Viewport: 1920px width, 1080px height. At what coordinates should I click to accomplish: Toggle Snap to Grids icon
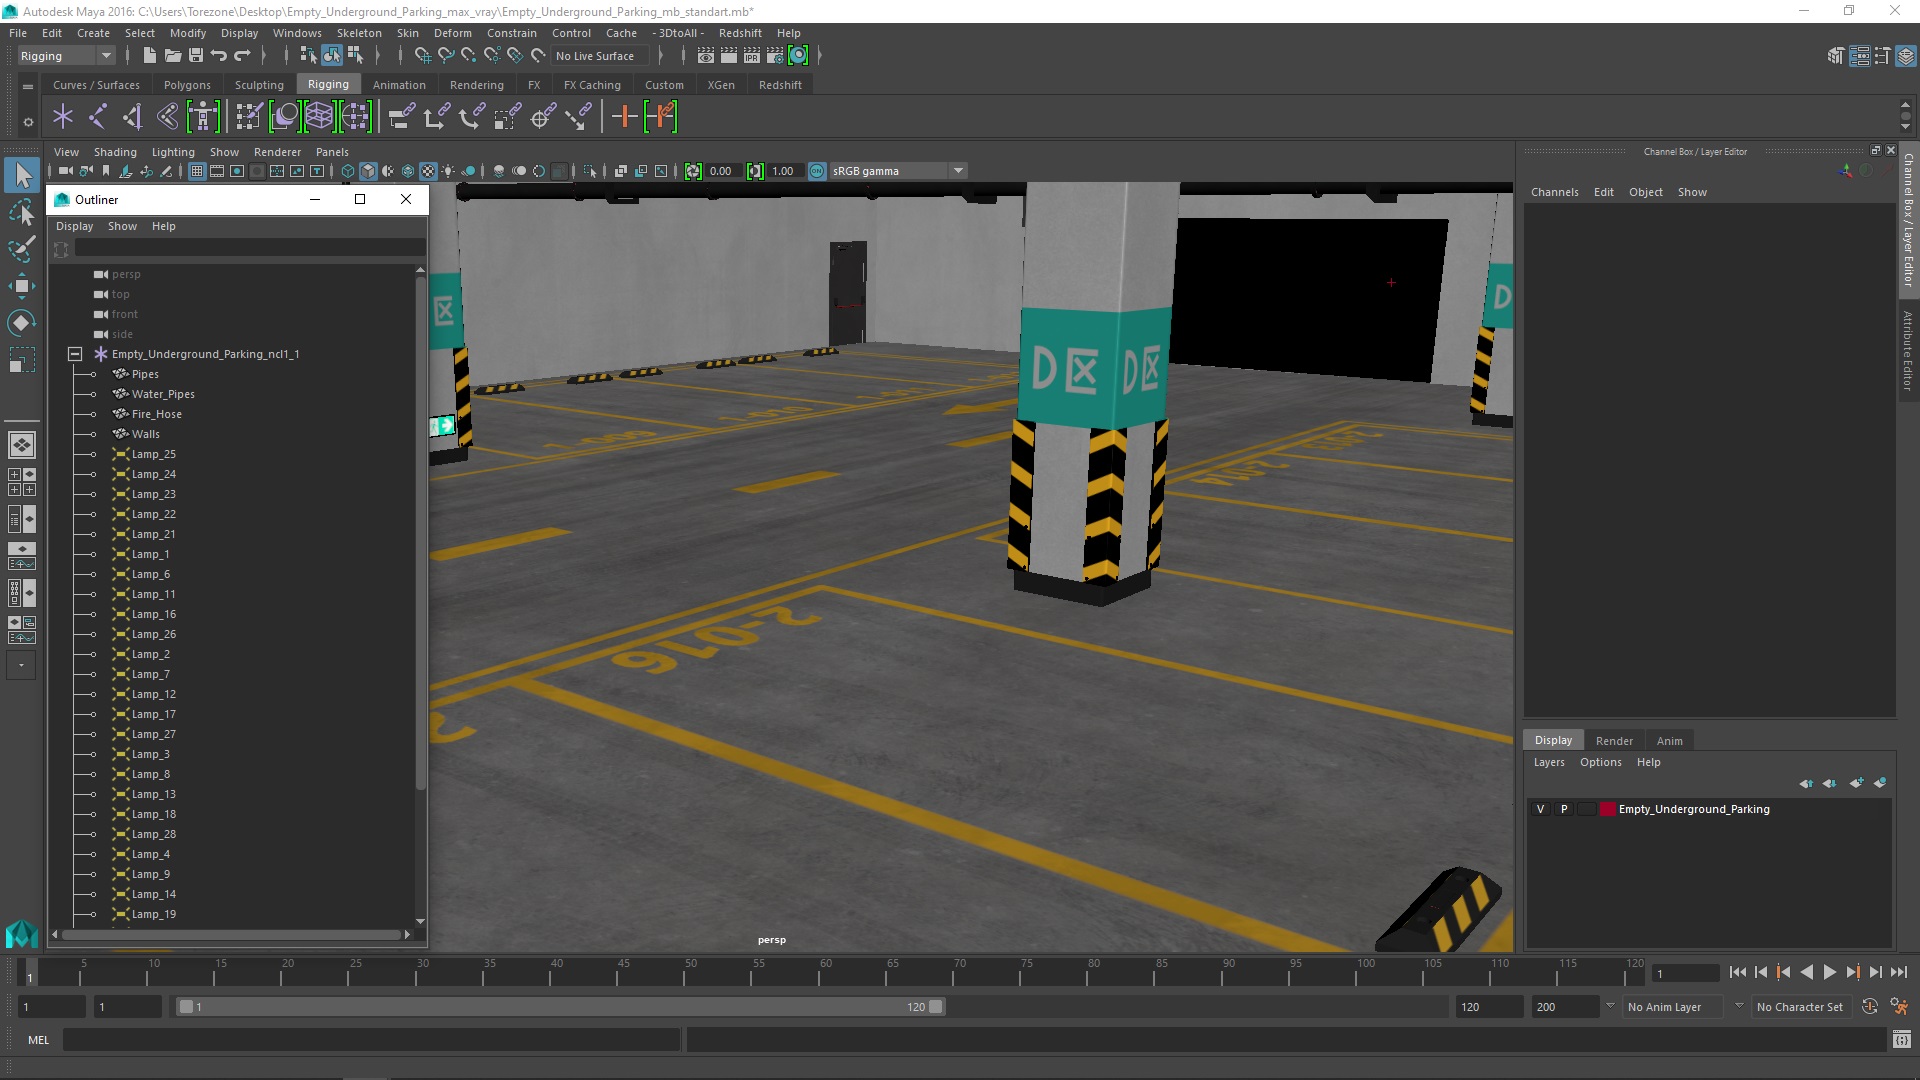coord(423,56)
